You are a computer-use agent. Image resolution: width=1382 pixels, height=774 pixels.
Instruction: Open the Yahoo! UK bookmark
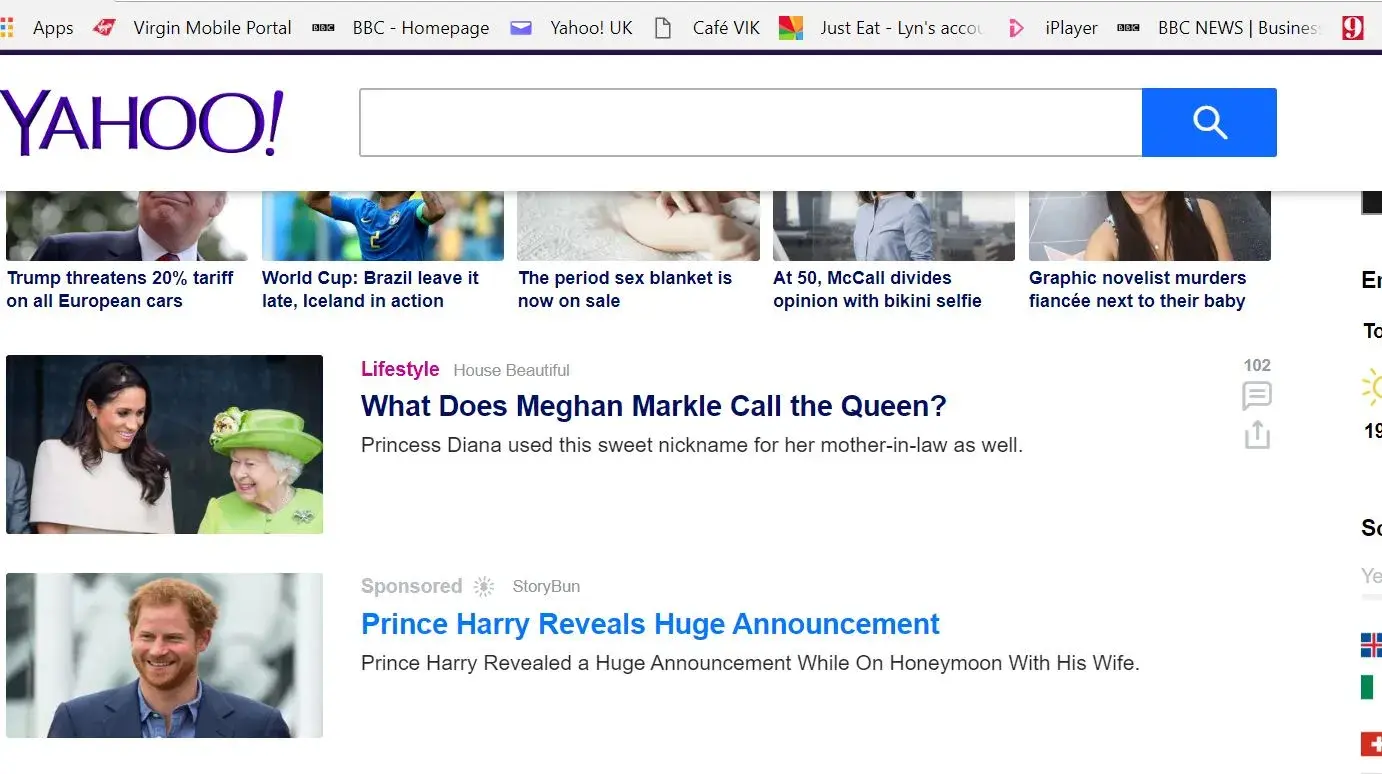click(572, 28)
